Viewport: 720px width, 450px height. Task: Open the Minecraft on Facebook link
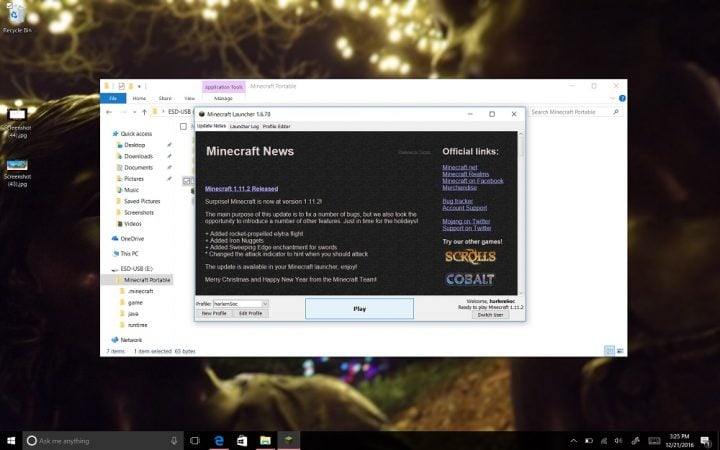coord(473,181)
